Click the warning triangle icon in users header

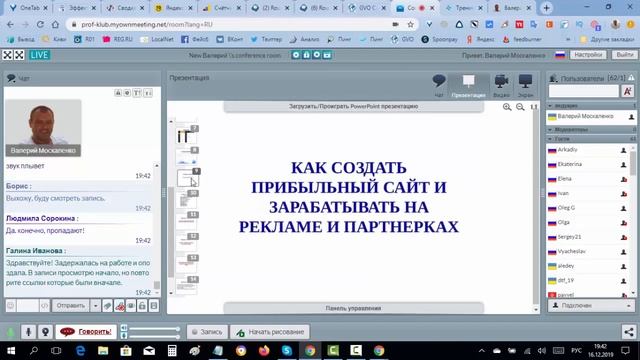(631, 78)
